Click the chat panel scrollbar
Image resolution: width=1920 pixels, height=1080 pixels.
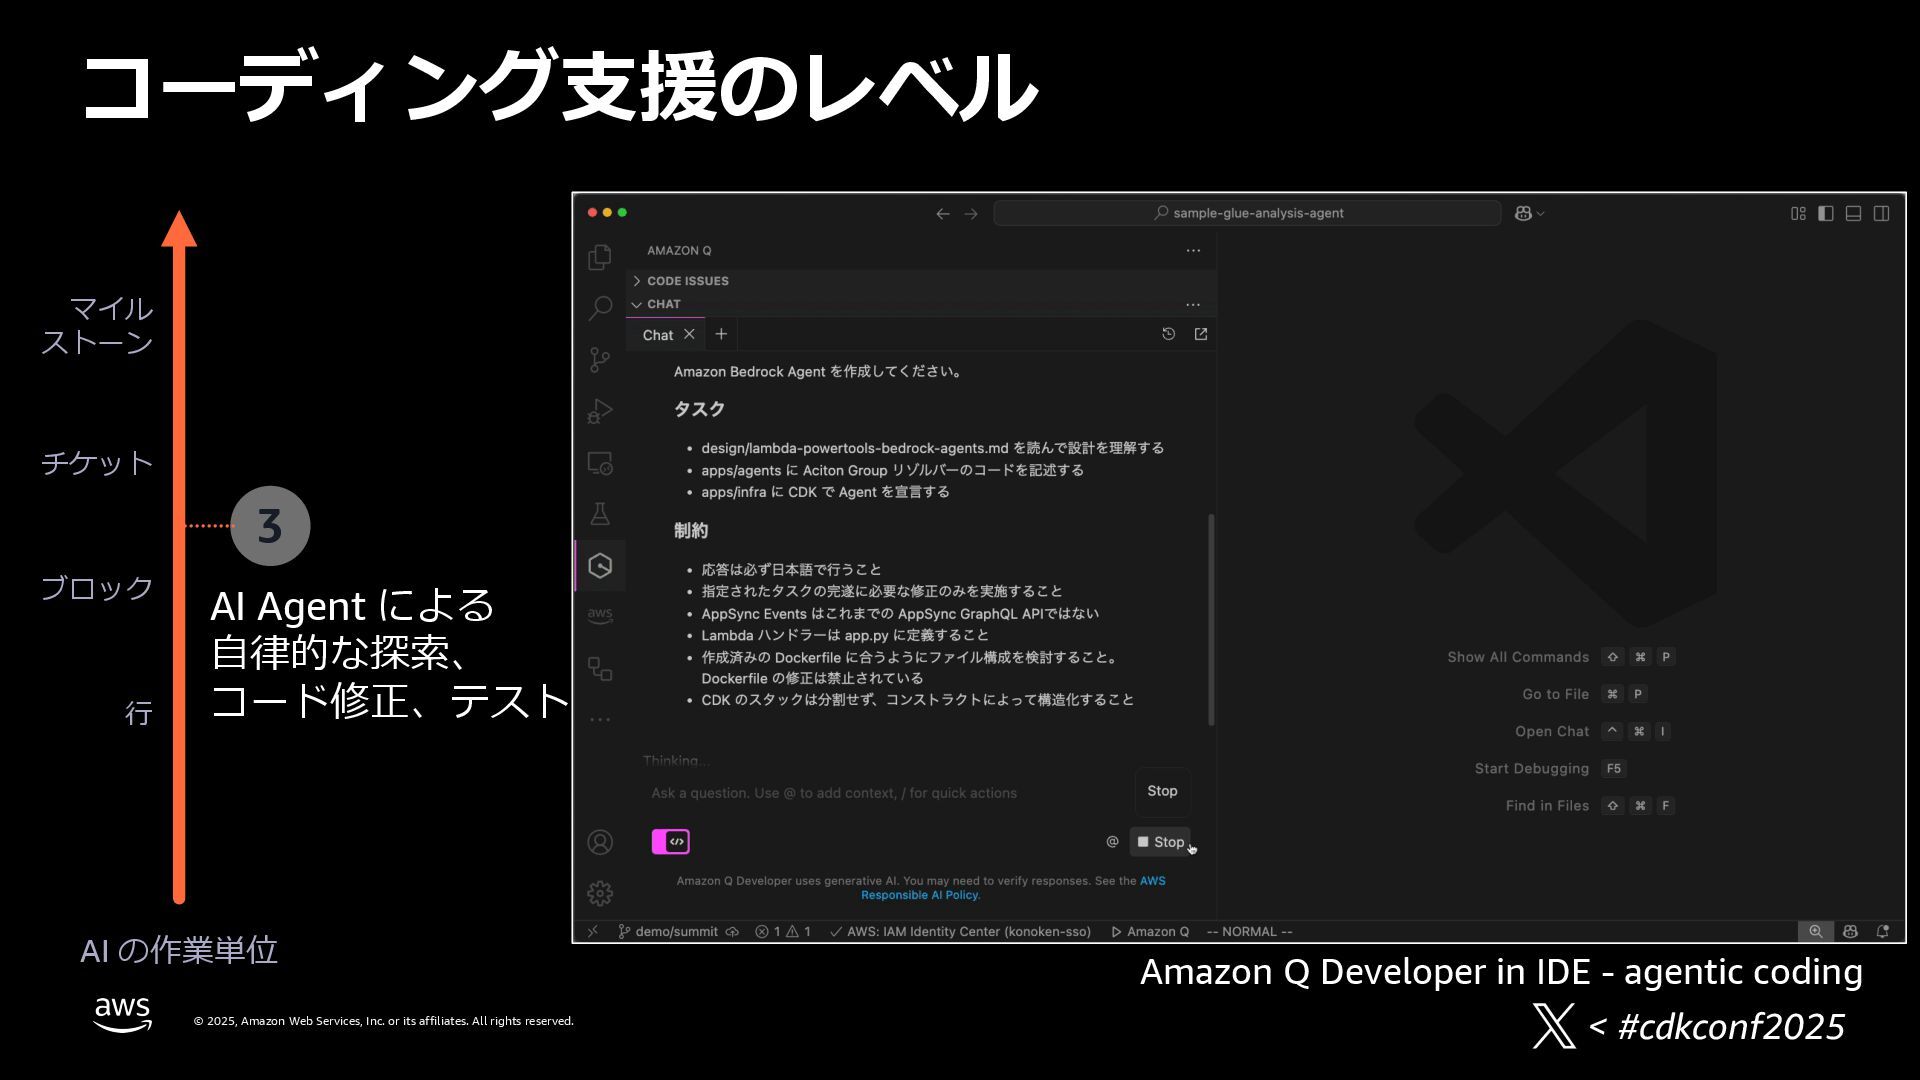(1211, 620)
